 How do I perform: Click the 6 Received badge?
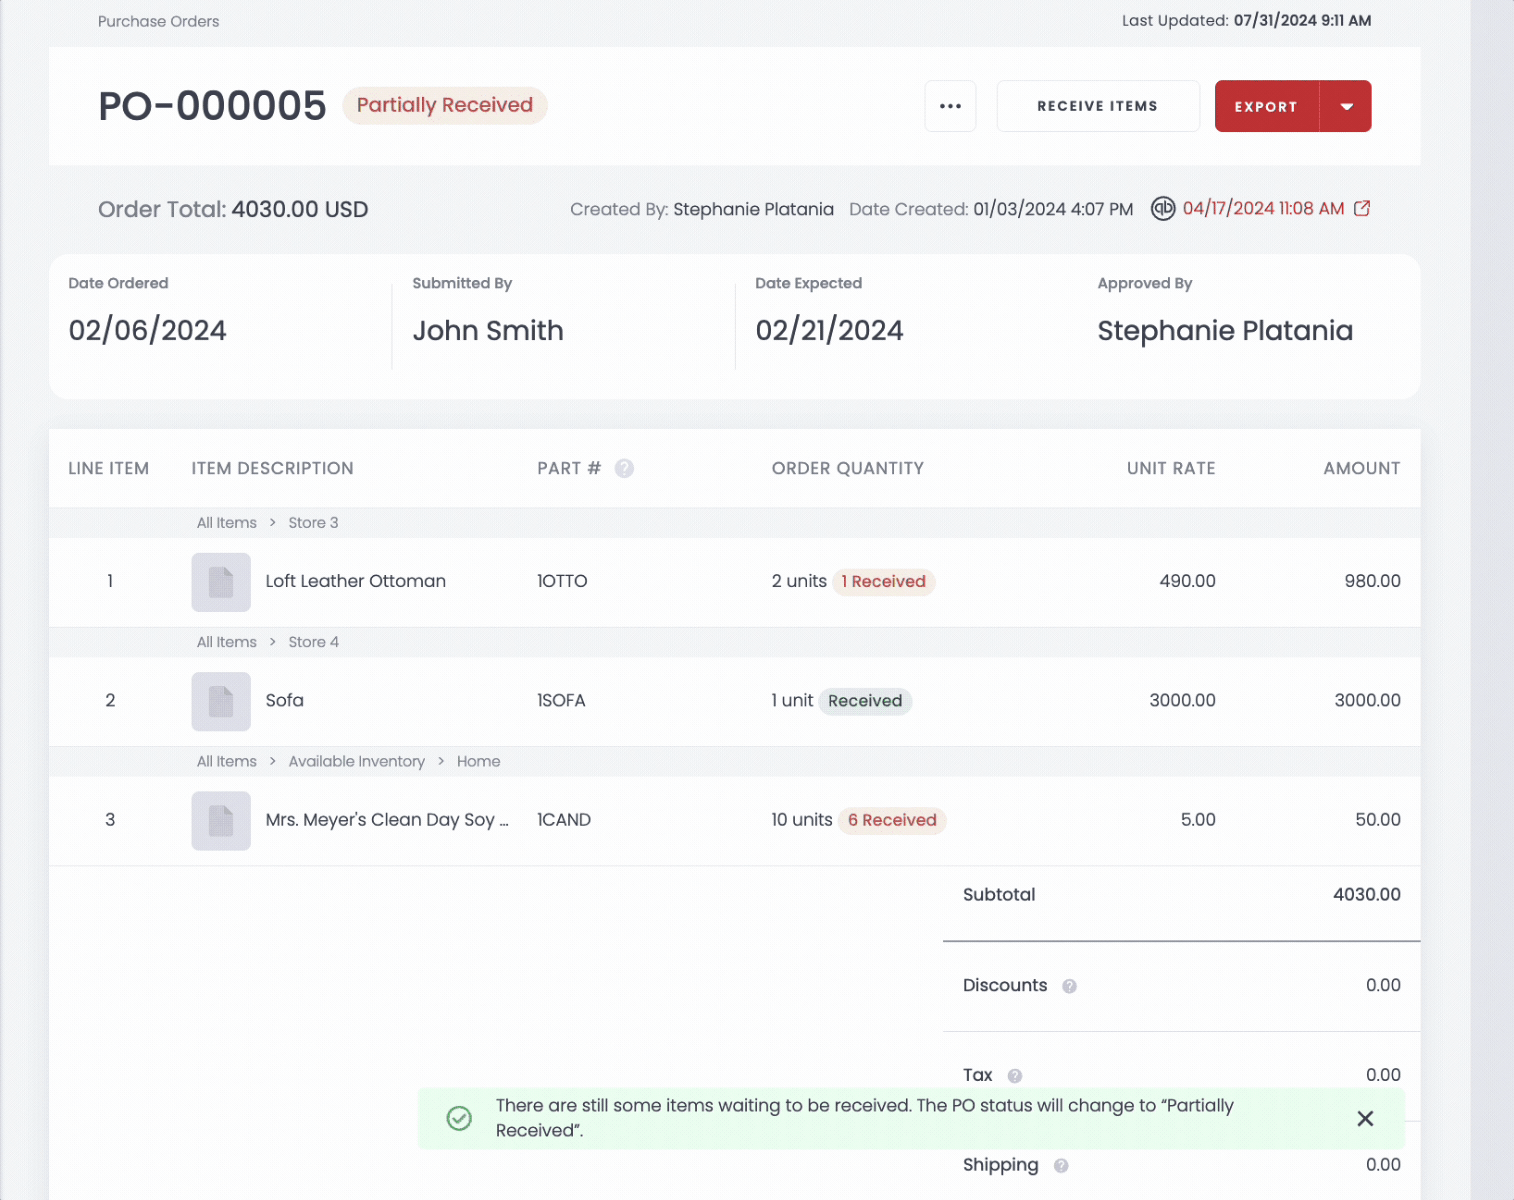tap(892, 820)
